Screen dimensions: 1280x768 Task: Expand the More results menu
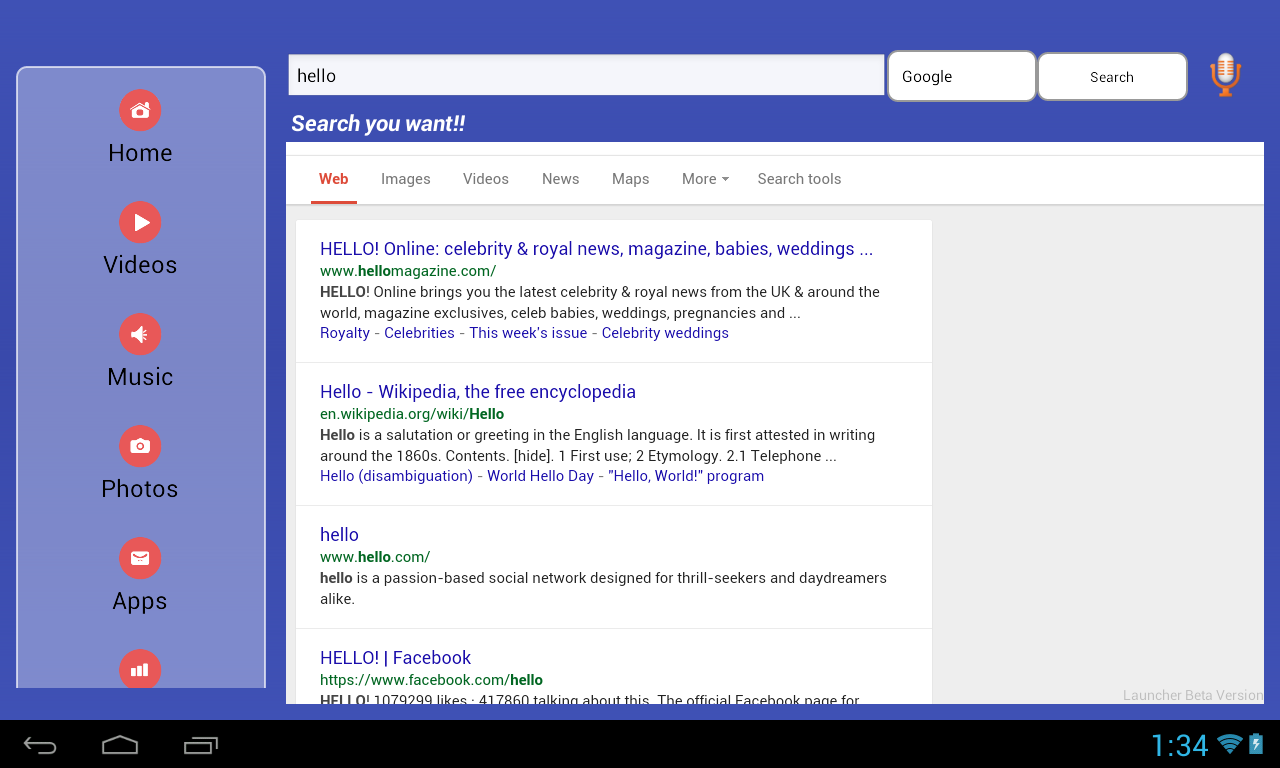[705, 179]
